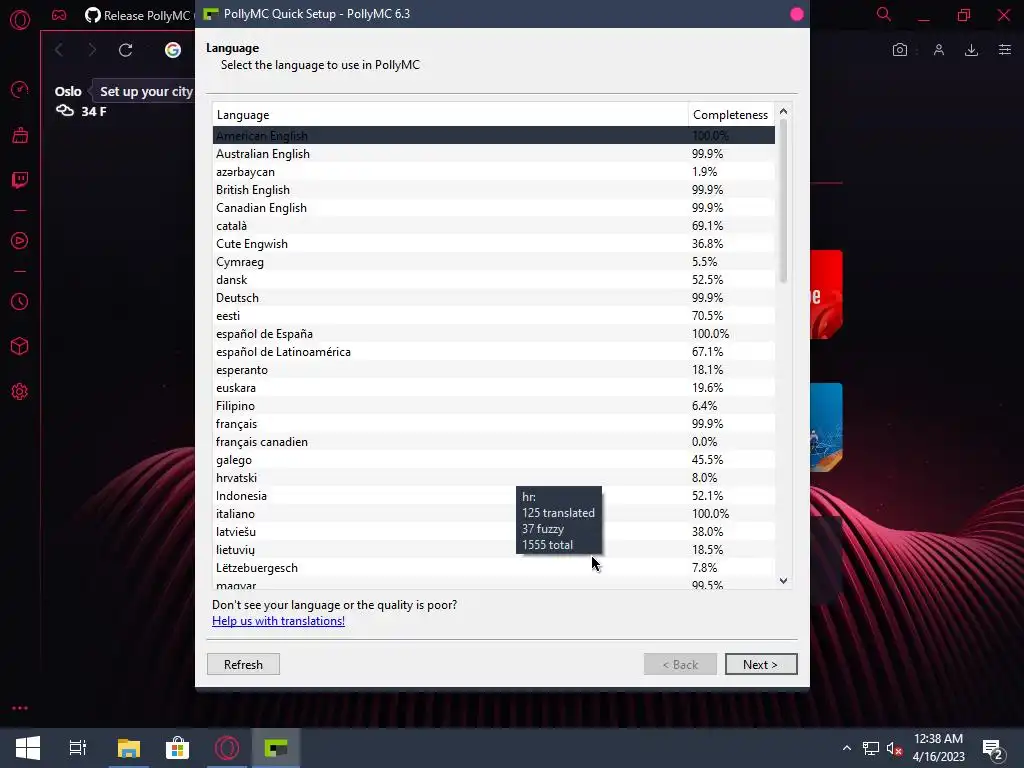Click the network tray icon
The height and width of the screenshot is (768, 1024).
[871, 748]
